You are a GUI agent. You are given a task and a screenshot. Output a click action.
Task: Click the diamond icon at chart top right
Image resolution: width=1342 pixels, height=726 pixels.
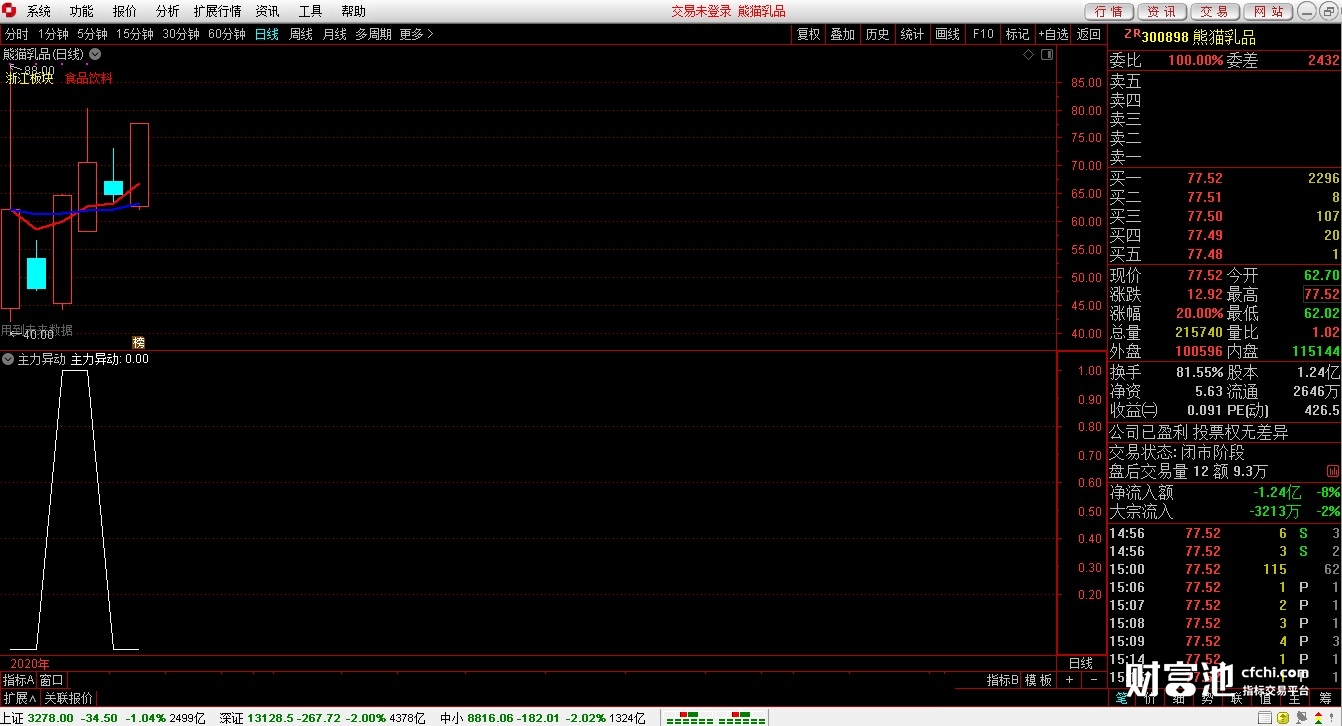(1028, 54)
